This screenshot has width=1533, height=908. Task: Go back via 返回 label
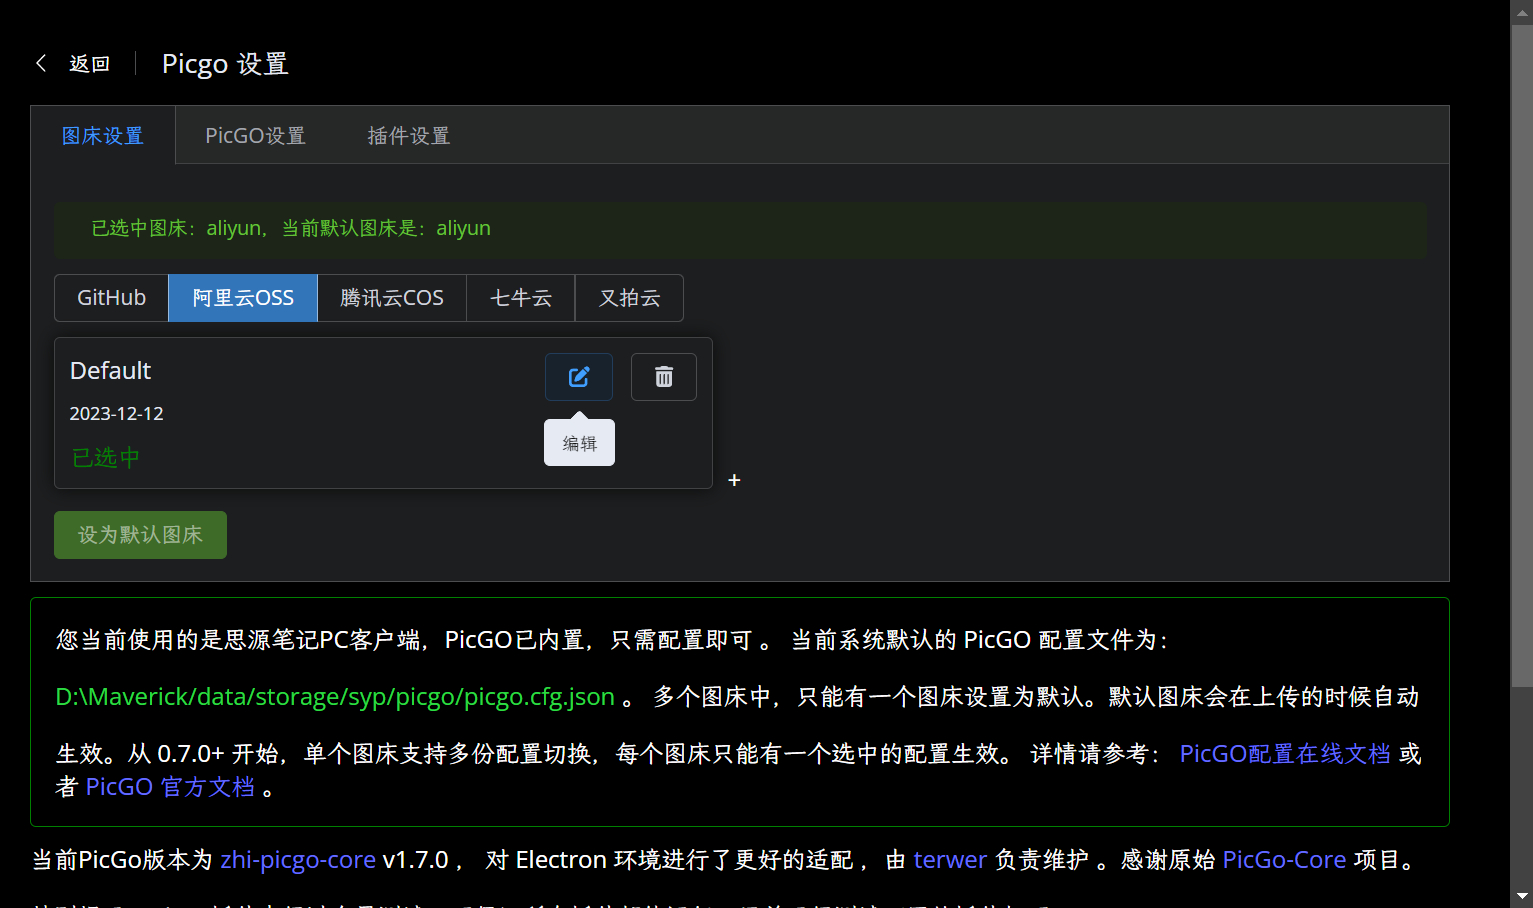click(x=89, y=64)
